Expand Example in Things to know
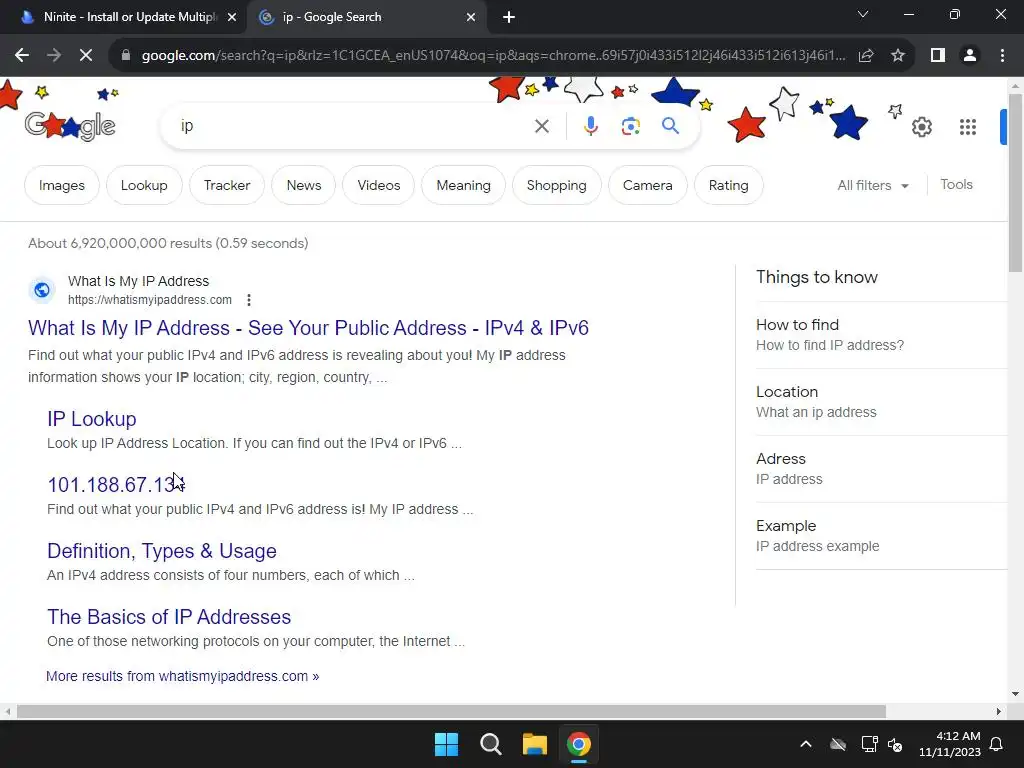Screen dimensions: 1024x768 pos(882,536)
